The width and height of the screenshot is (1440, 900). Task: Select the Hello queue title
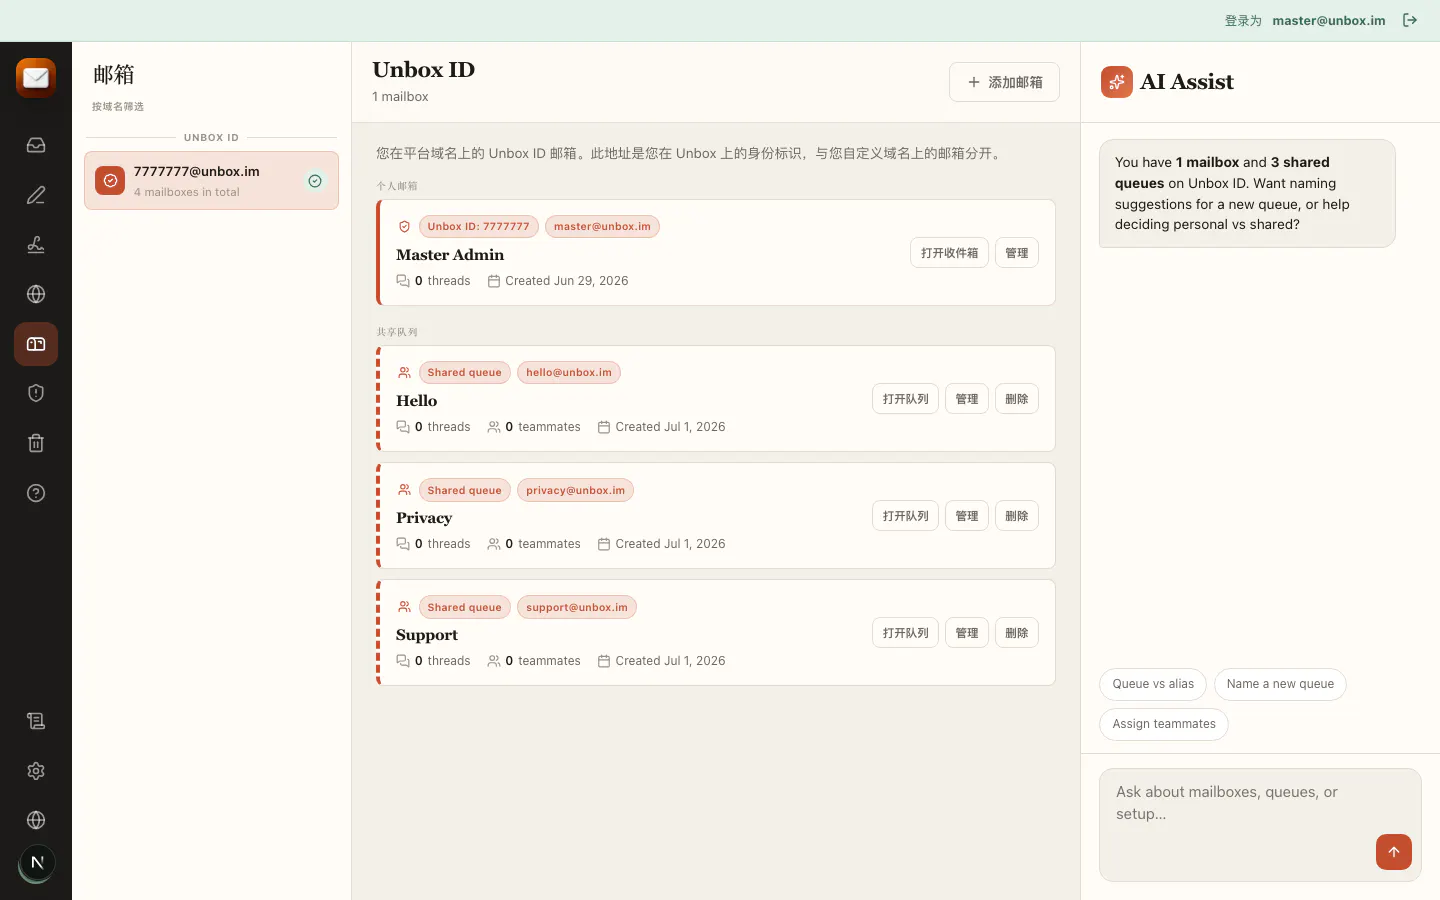[x=417, y=401]
